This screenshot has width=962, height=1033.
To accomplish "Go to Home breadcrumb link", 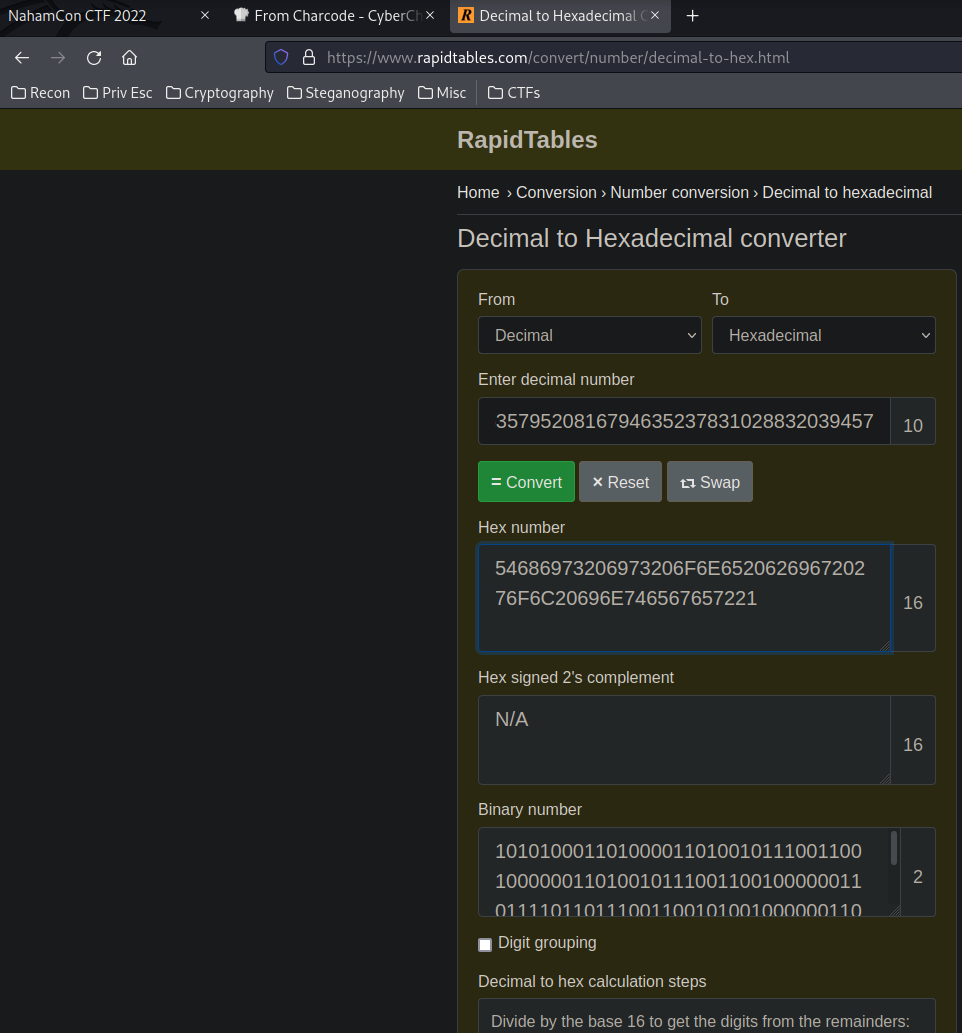I will 478,192.
